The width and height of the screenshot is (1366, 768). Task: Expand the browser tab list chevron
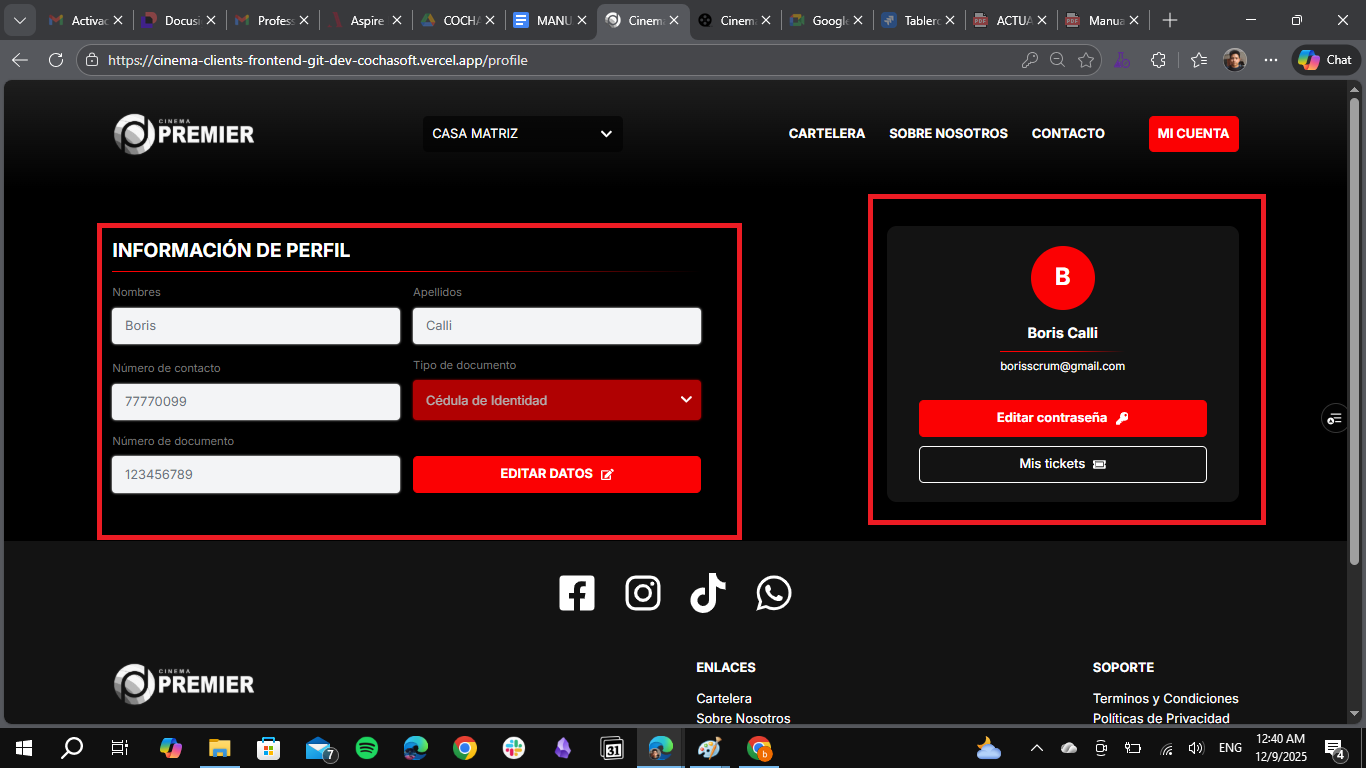pos(19,20)
